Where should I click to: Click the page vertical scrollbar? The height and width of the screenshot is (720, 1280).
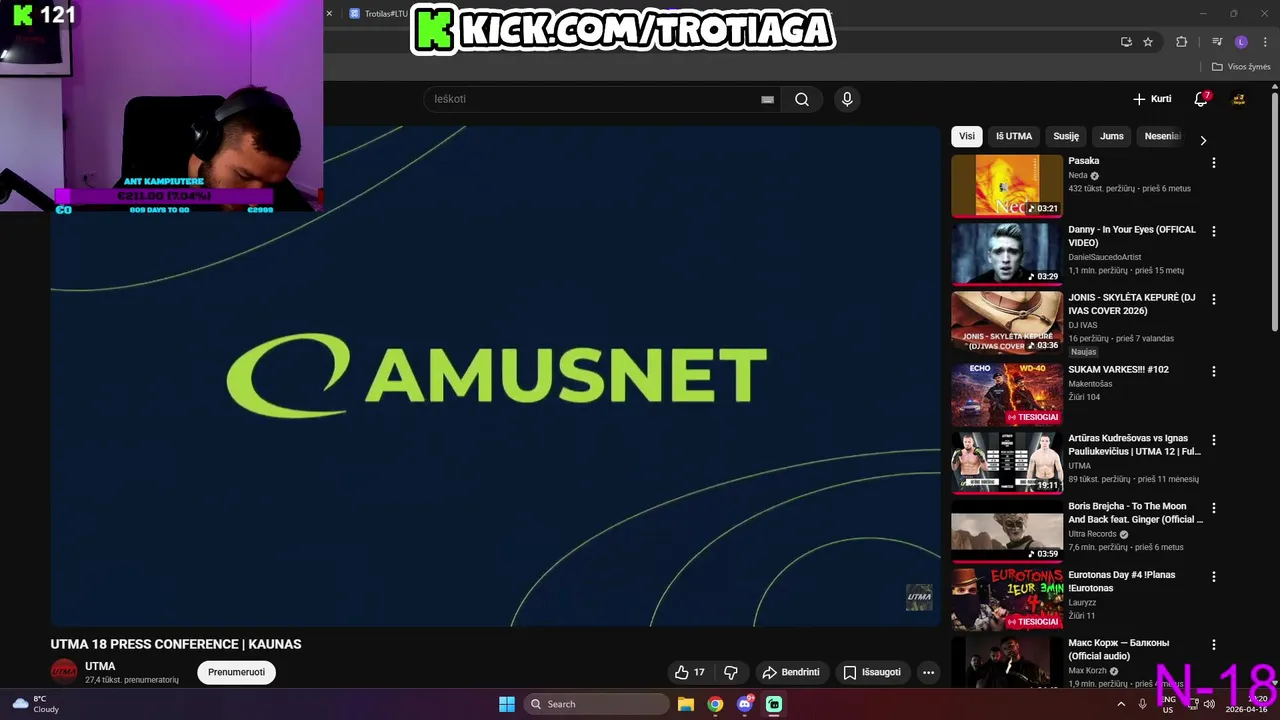(1275, 210)
